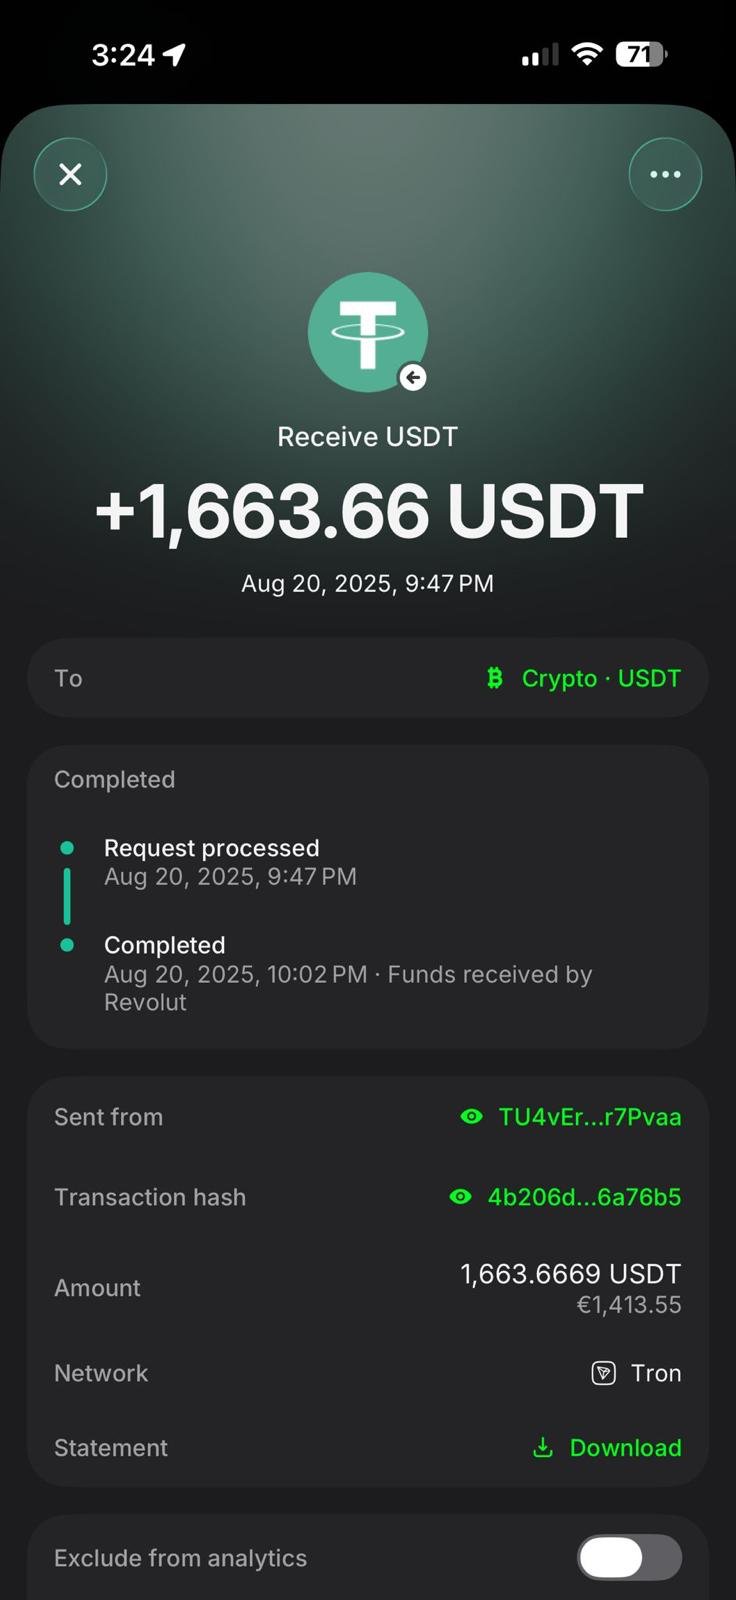
Task: Tap the Bitcoin icon beside Crypto · USDT
Action: click(x=494, y=678)
